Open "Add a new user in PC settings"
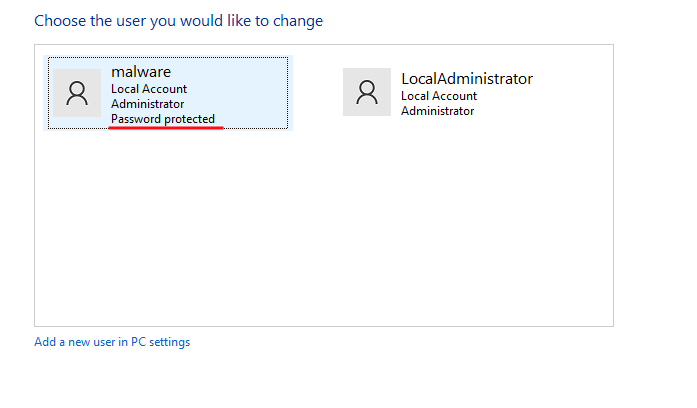The width and height of the screenshot is (697, 408). [x=112, y=342]
